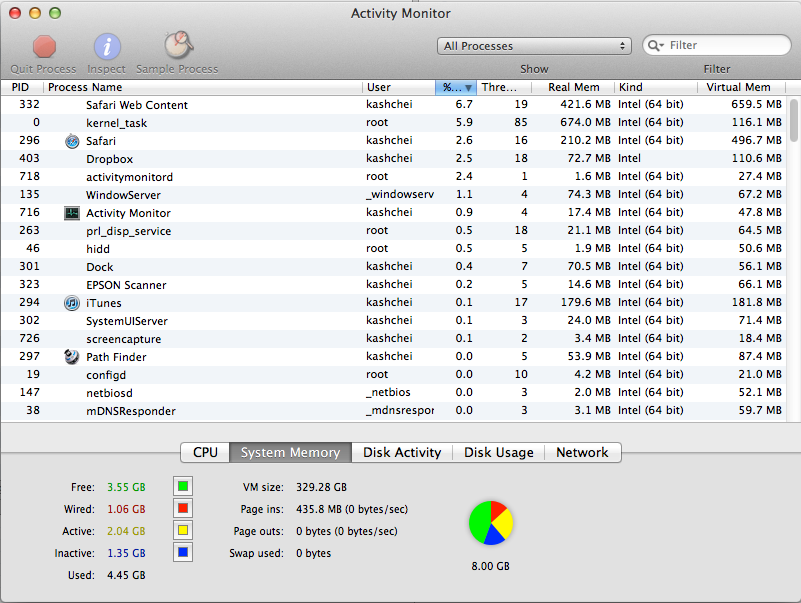Click the _windowserv user cell
Screen dimensions: 801x603
400,194
